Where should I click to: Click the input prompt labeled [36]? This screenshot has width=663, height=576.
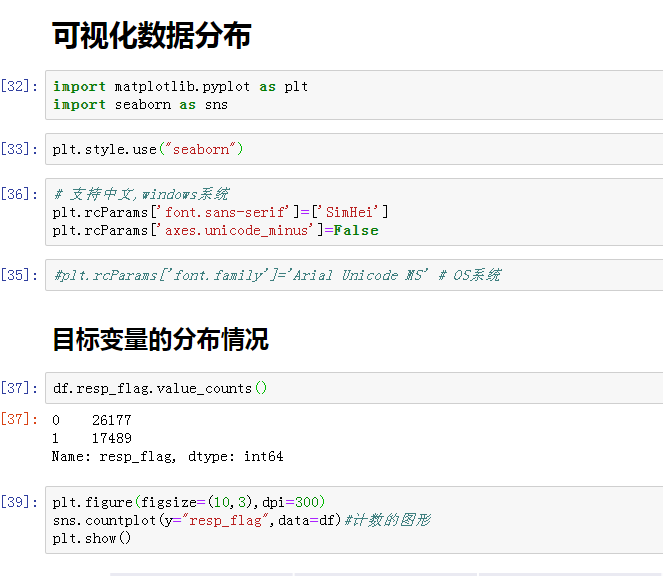[20, 194]
